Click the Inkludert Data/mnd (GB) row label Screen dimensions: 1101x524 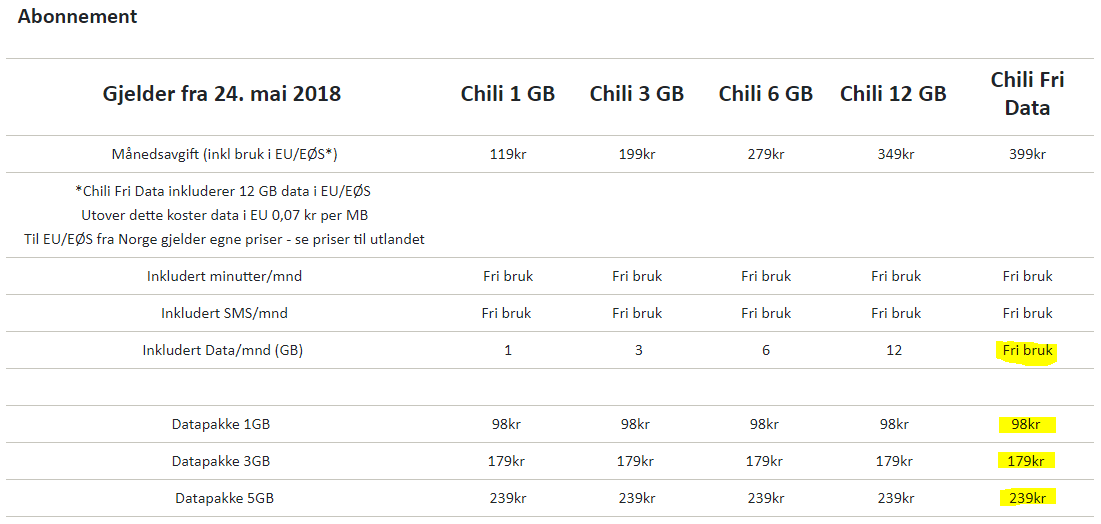223,351
